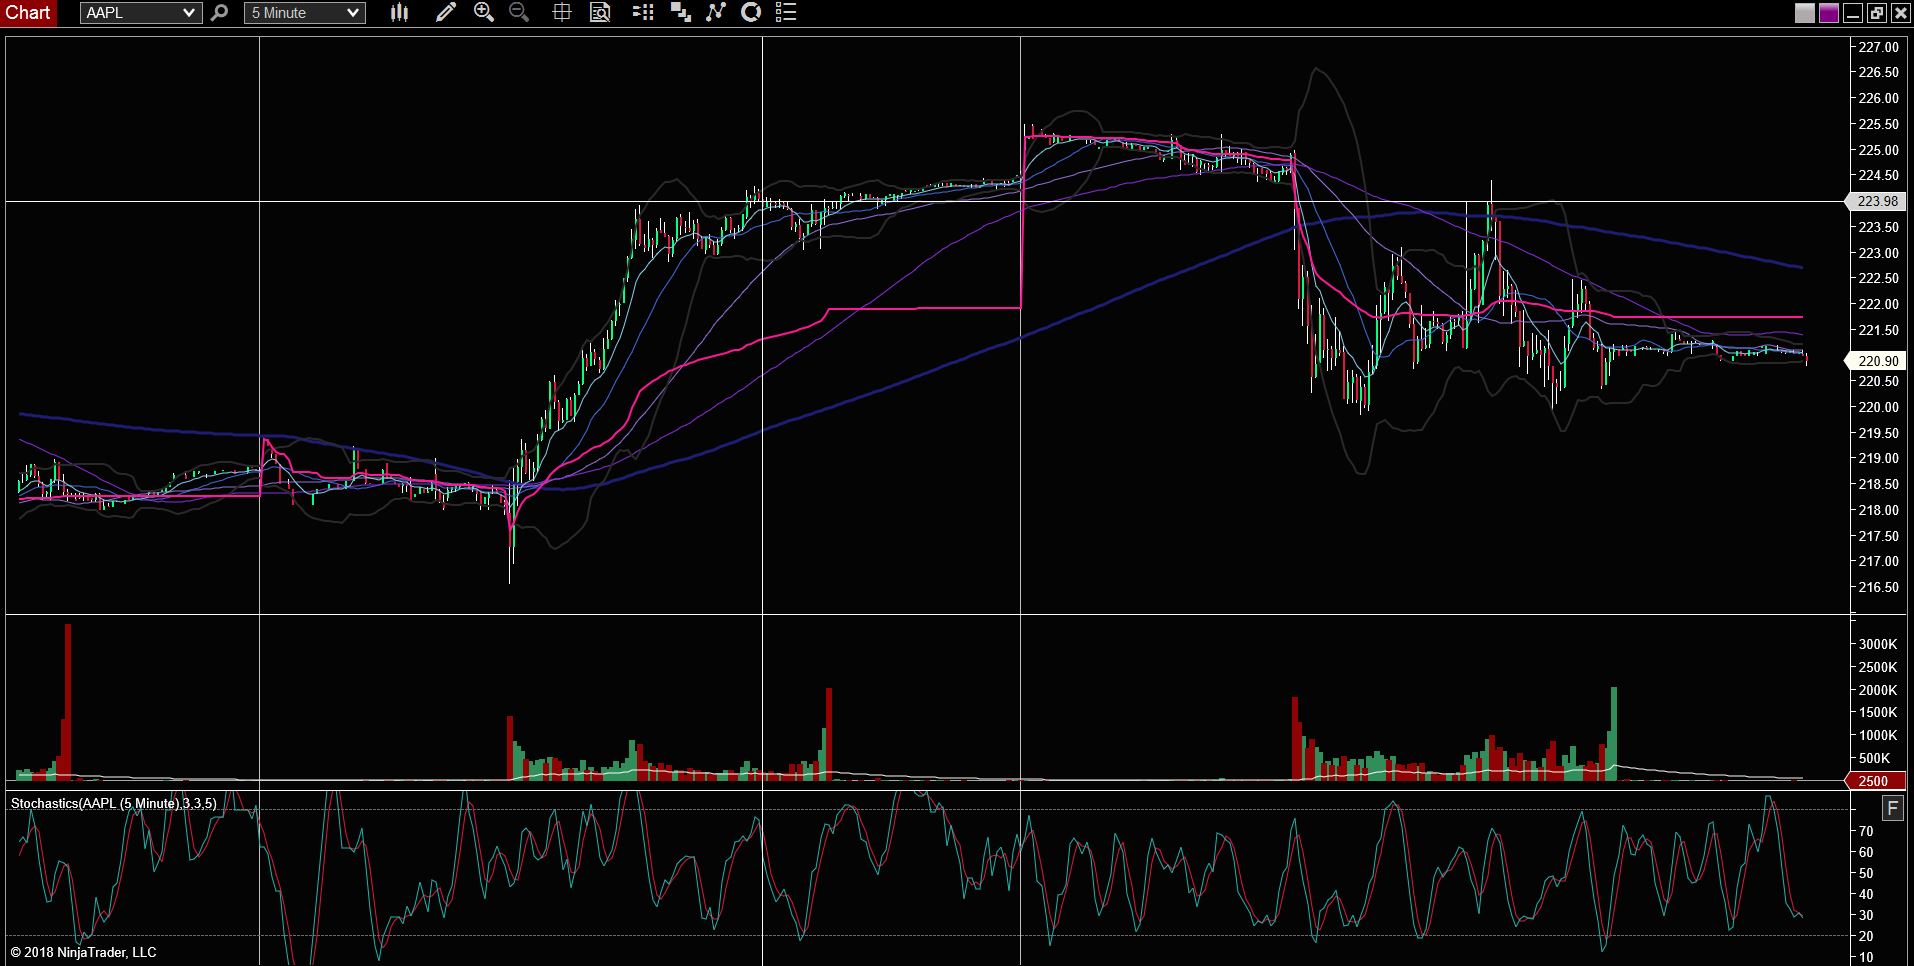Image resolution: width=1914 pixels, height=966 pixels.
Task: Click the instrument search magnifier icon
Action: pyautogui.click(x=220, y=13)
